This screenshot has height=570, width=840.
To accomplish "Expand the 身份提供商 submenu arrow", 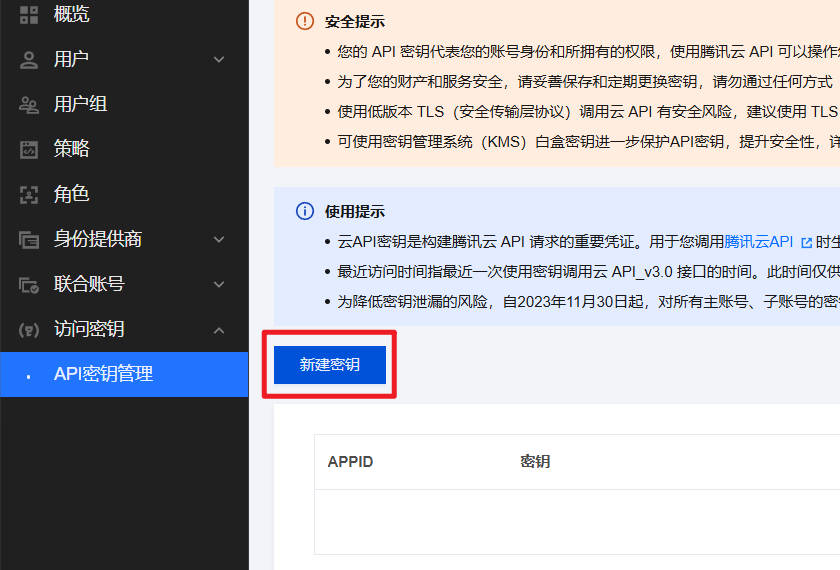I will click(x=219, y=240).
